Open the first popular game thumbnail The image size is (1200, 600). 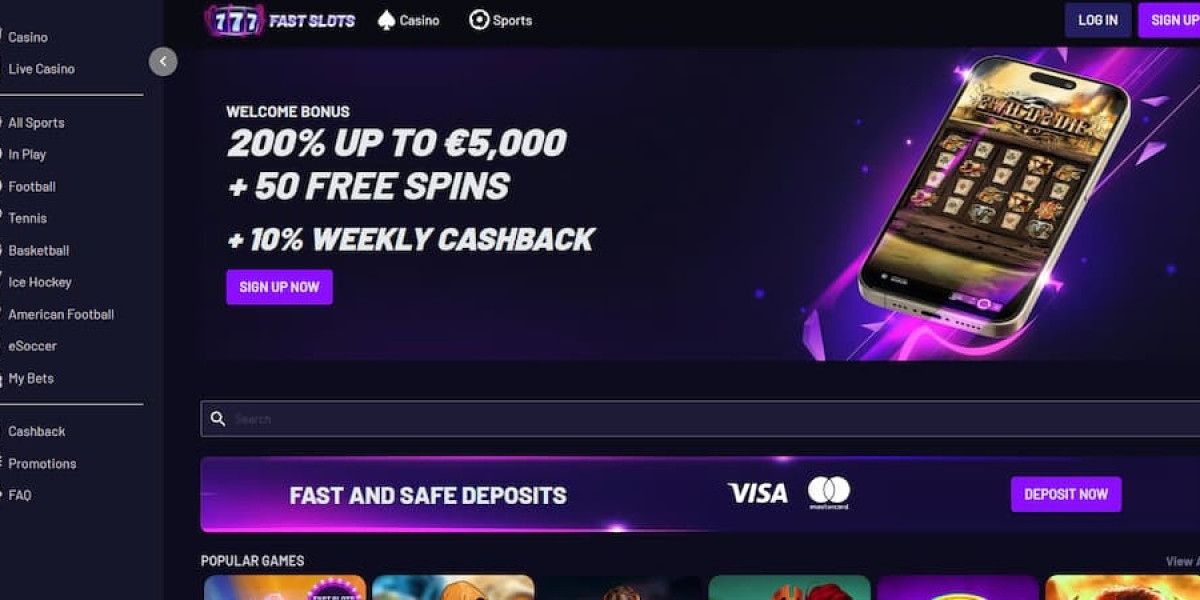tap(285, 588)
